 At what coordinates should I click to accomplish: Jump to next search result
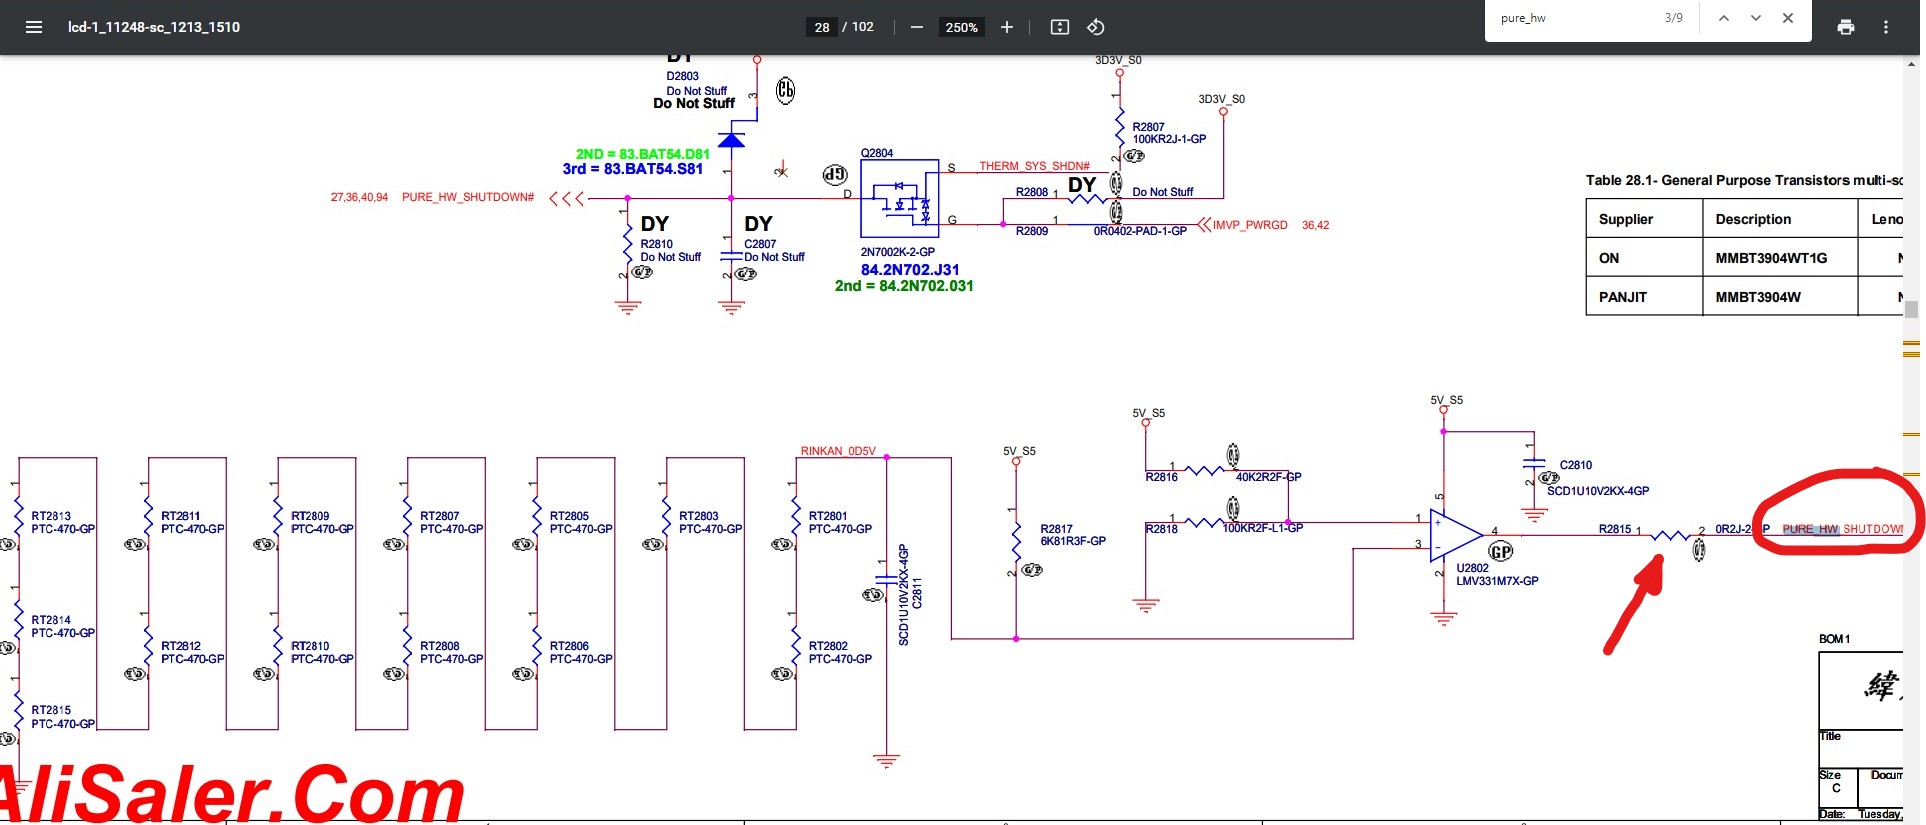[x=1756, y=18]
